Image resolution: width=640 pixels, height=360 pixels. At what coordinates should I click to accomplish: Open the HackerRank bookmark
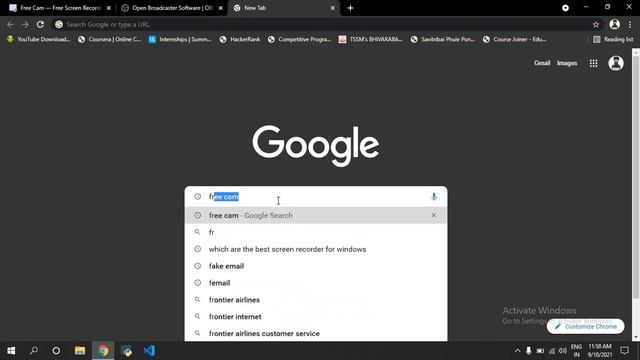point(240,39)
